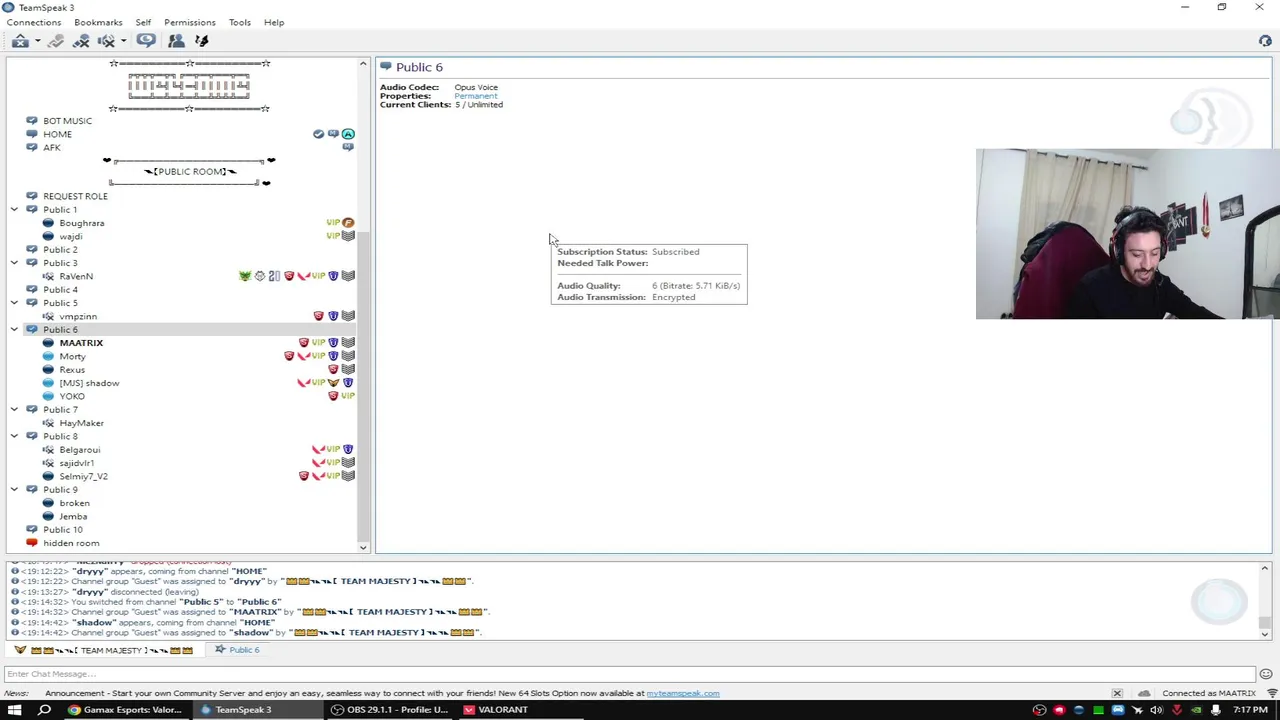The image size is (1280, 720).
Task: Open the Connections menu
Action: pyautogui.click(x=33, y=22)
